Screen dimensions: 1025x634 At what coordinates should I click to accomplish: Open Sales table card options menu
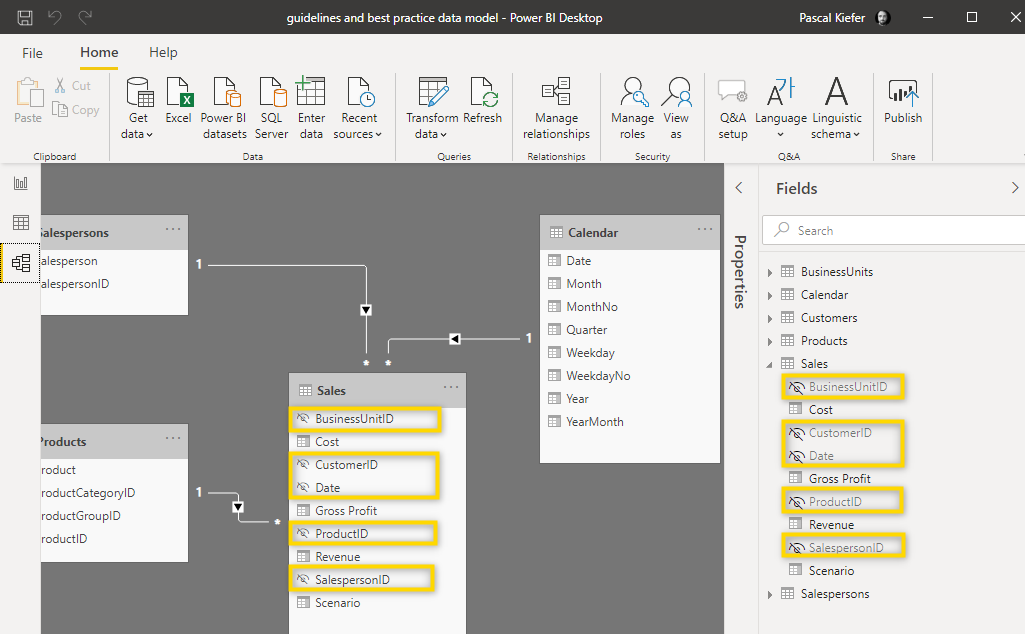(x=451, y=387)
